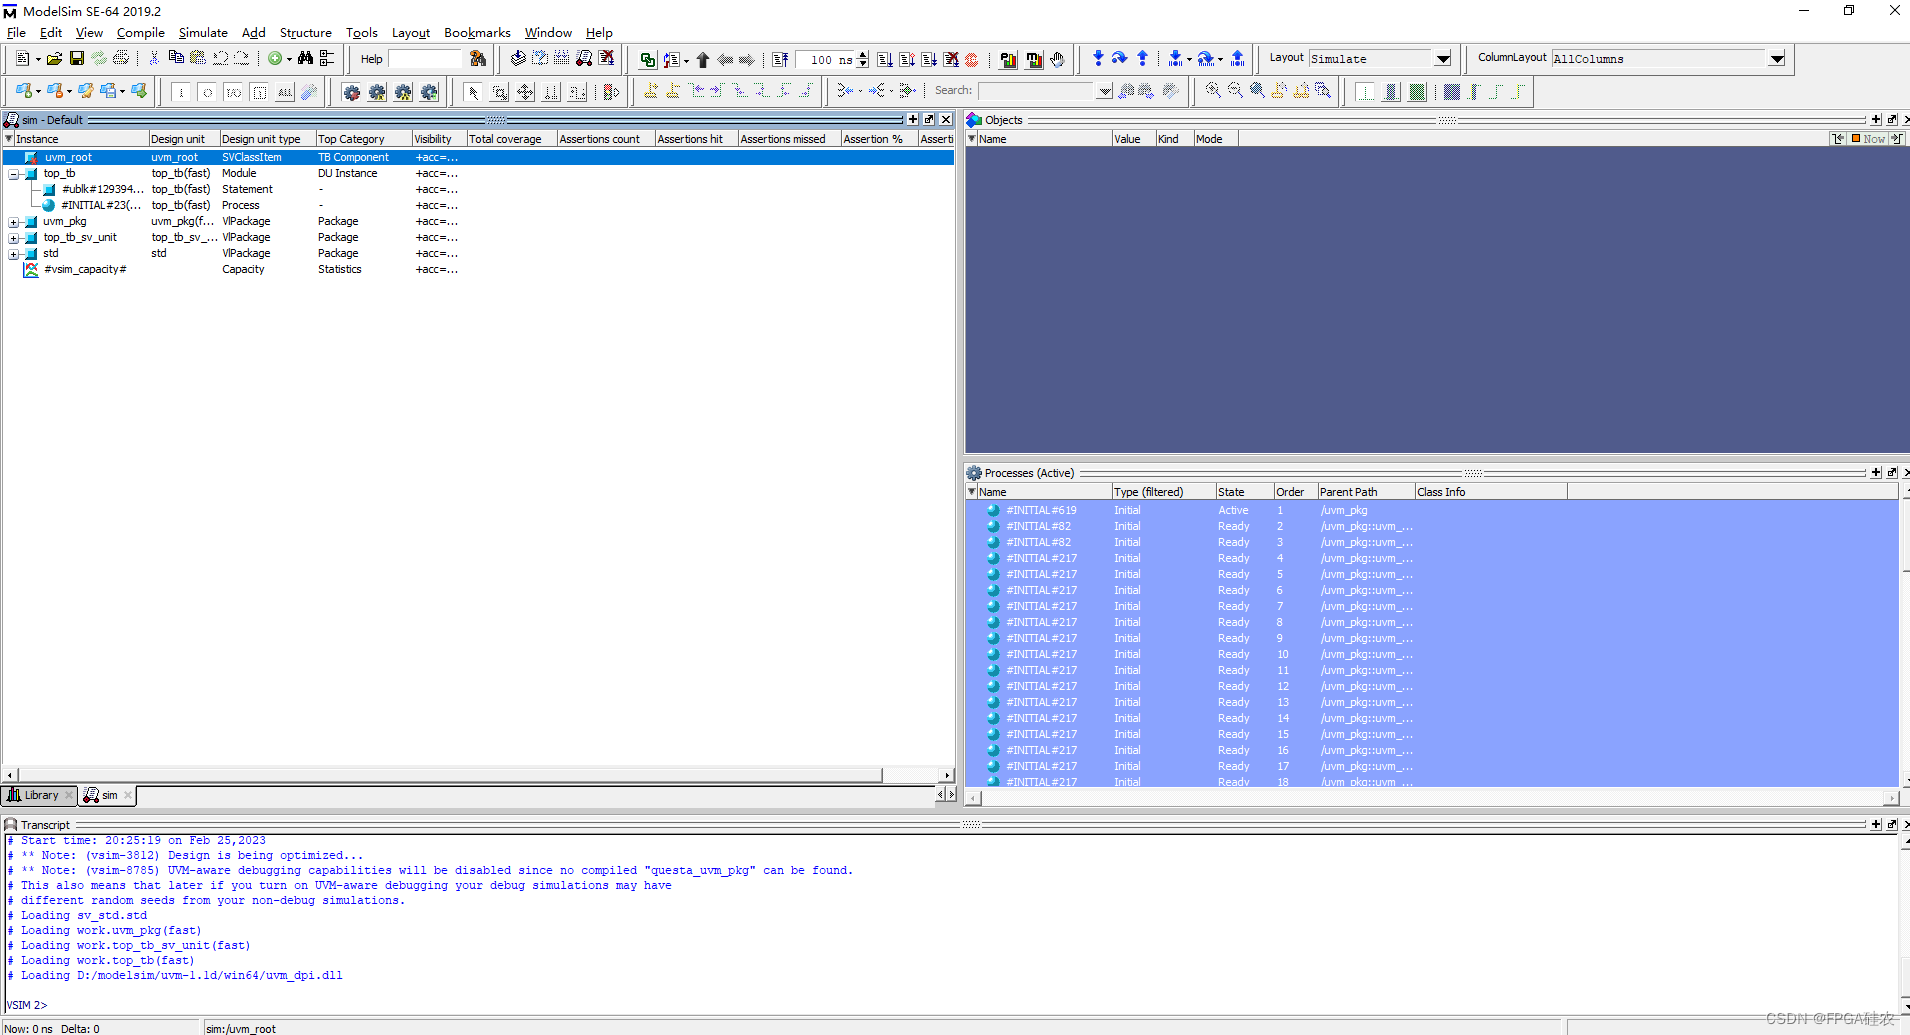
Task: Open a file with the folder icon
Action: (54, 59)
